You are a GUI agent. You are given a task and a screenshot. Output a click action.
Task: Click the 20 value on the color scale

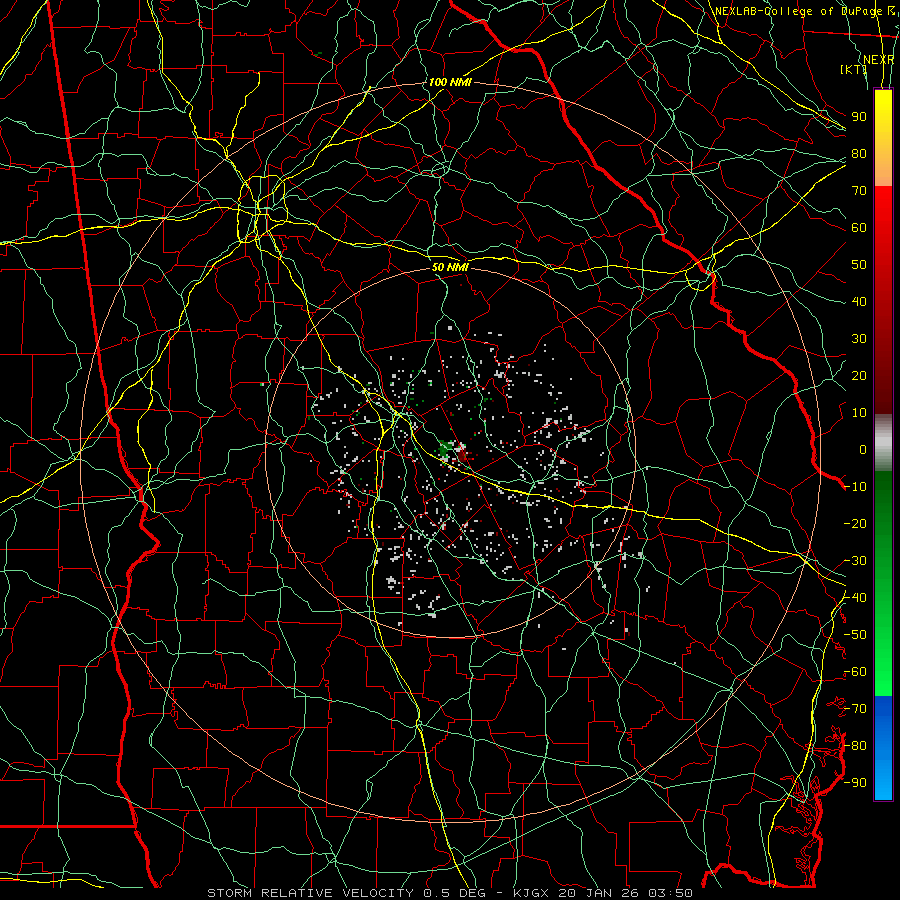point(859,375)
